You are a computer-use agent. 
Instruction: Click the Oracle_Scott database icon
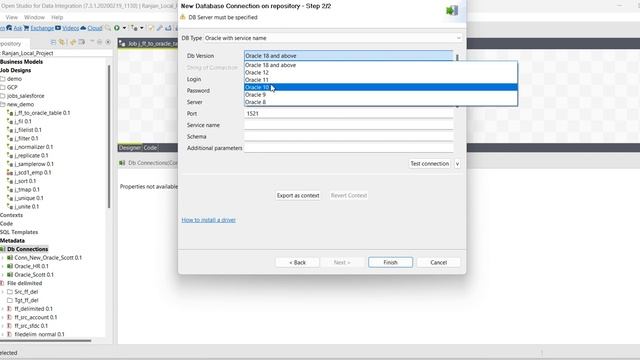10,275
